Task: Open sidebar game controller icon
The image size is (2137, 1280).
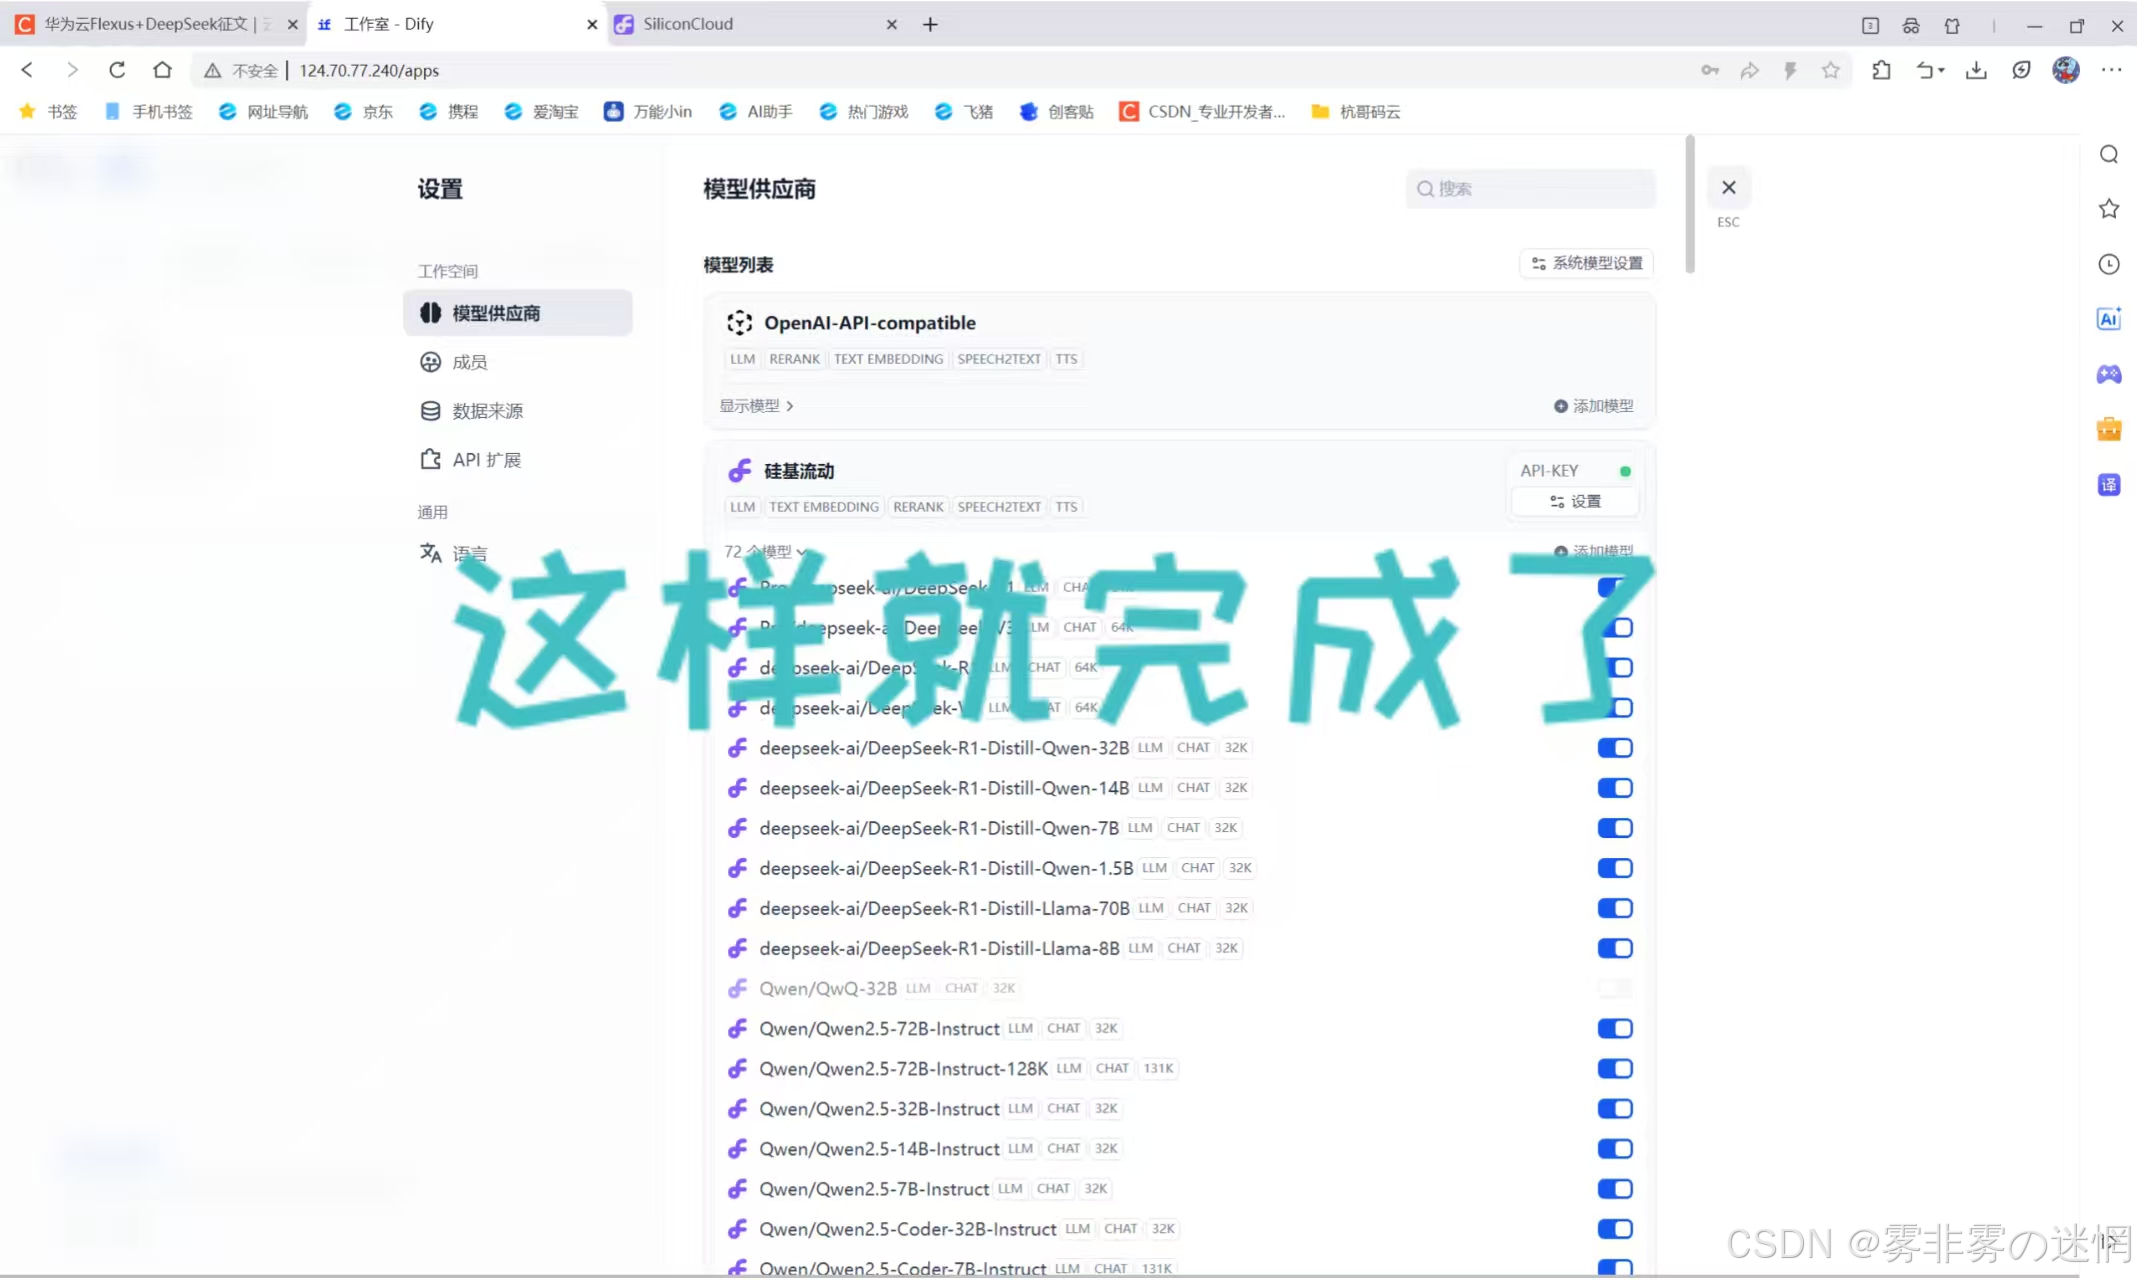Action: (x=2109, y=374)
